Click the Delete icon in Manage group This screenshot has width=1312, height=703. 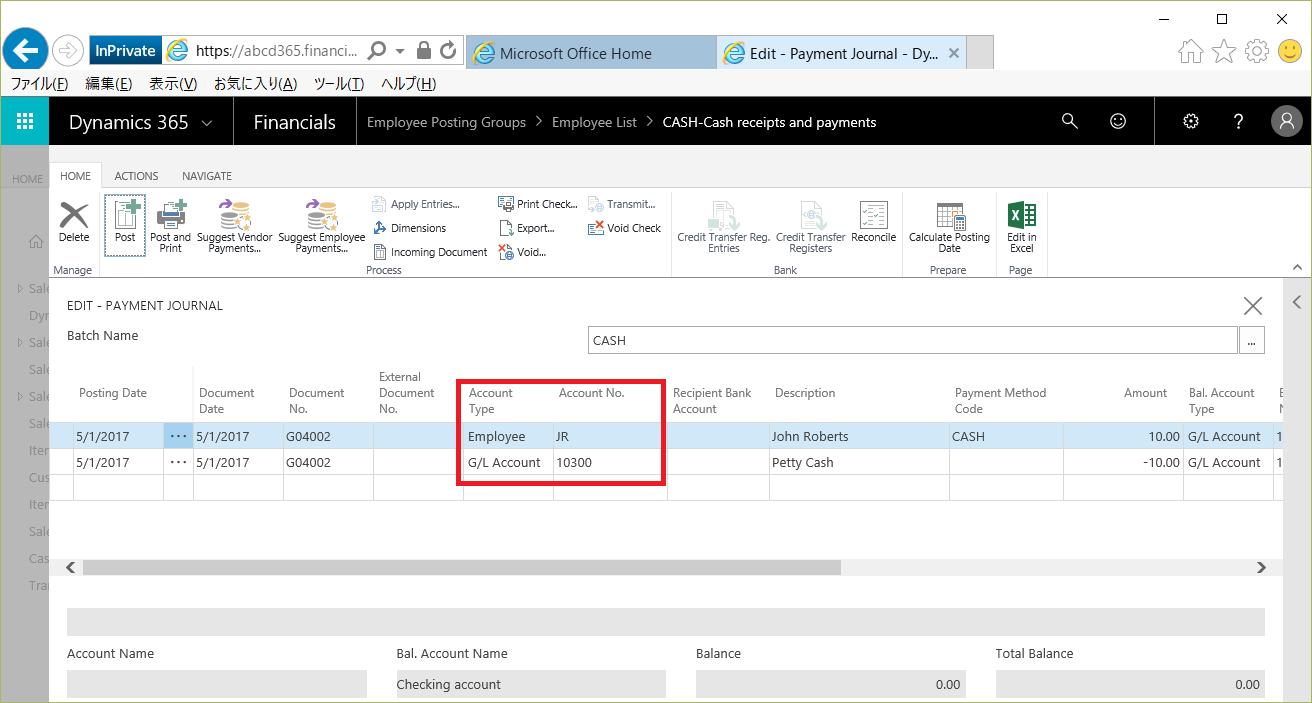click(x=74, y=216)
